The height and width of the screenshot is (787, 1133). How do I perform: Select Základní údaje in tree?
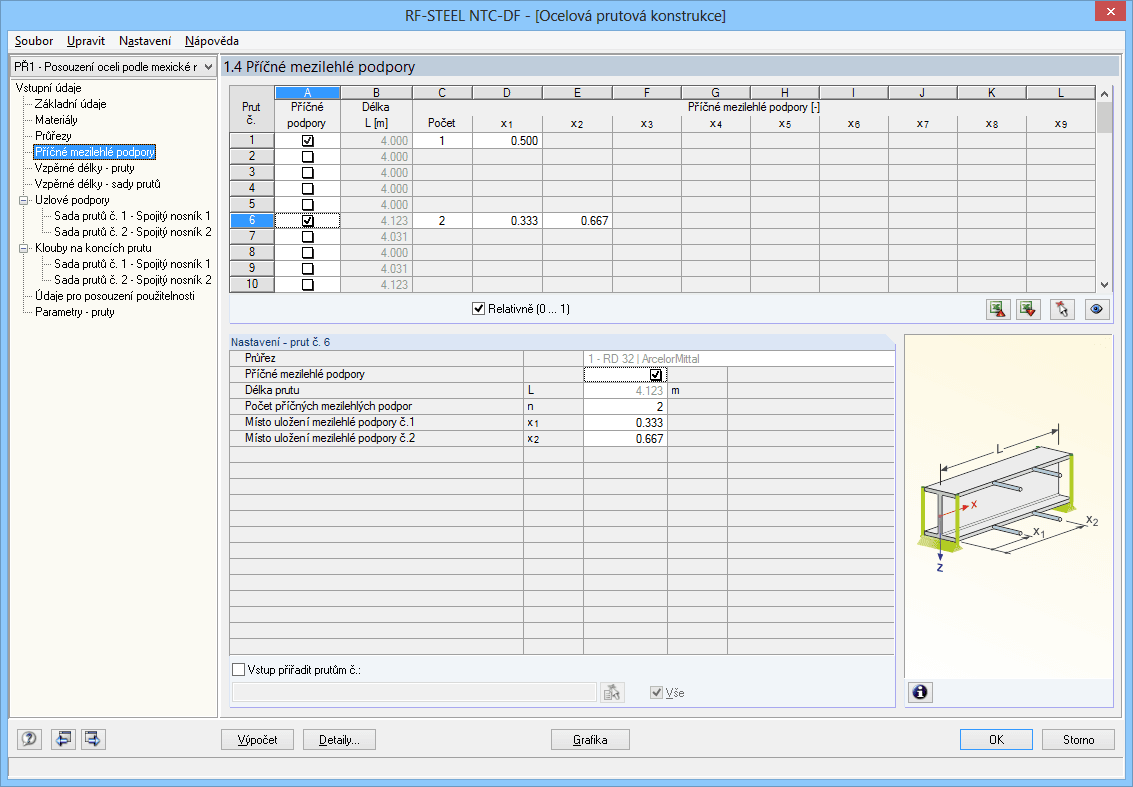pos(71,104)
